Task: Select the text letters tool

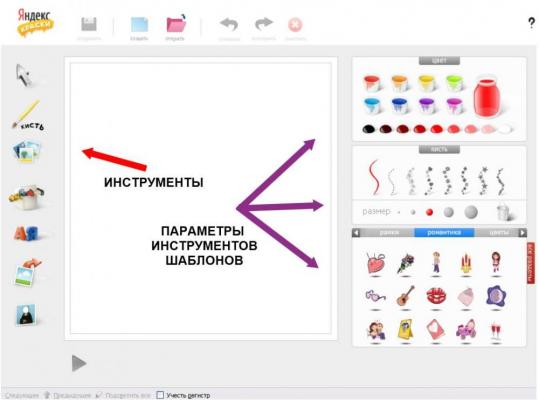Action: (26, 234)
